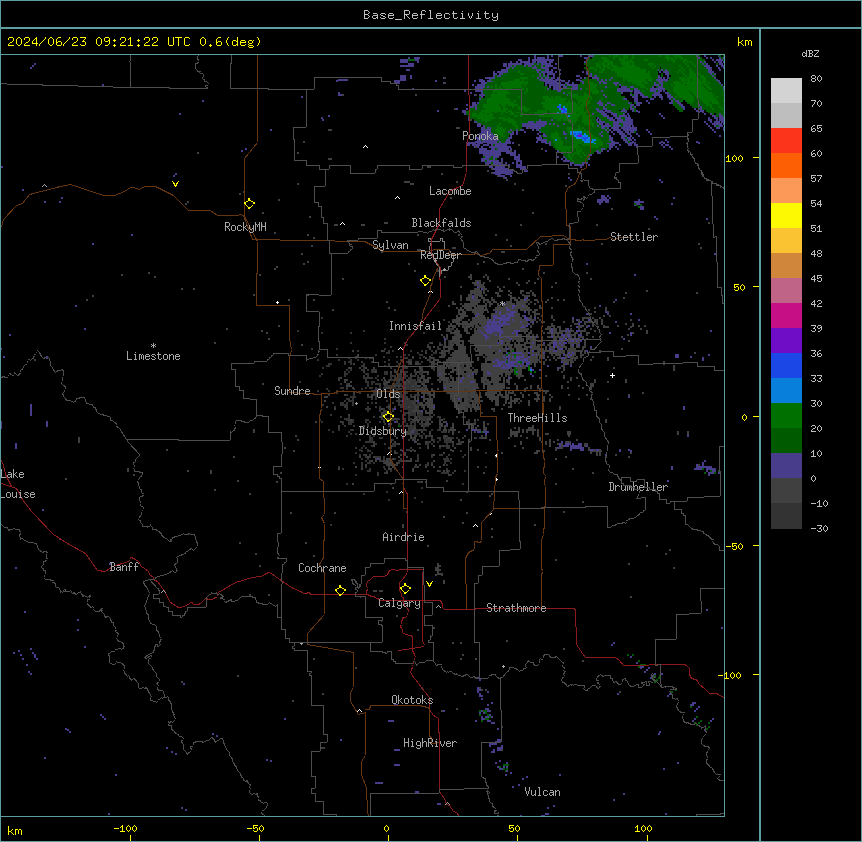Click the Limestone label
Screen dimensions: 862x842
[153, 356]
